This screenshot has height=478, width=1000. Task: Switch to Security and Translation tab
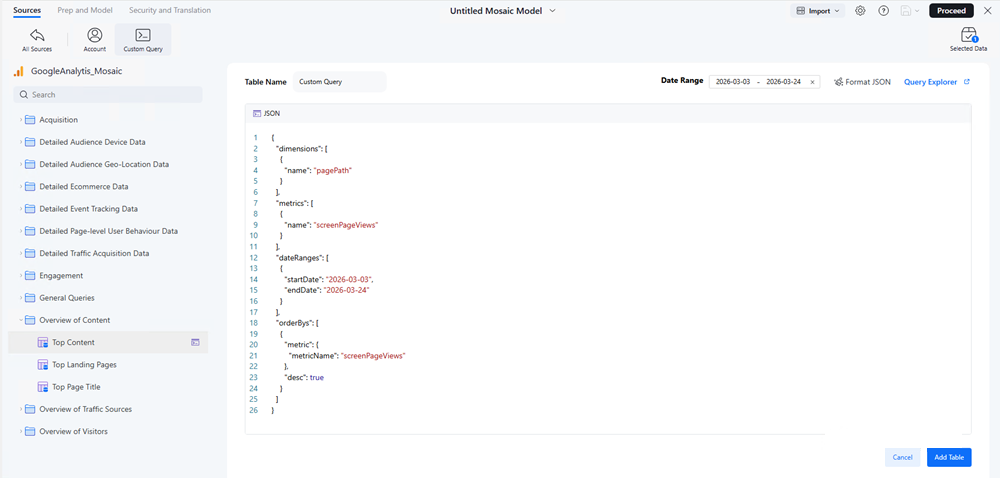170,10
